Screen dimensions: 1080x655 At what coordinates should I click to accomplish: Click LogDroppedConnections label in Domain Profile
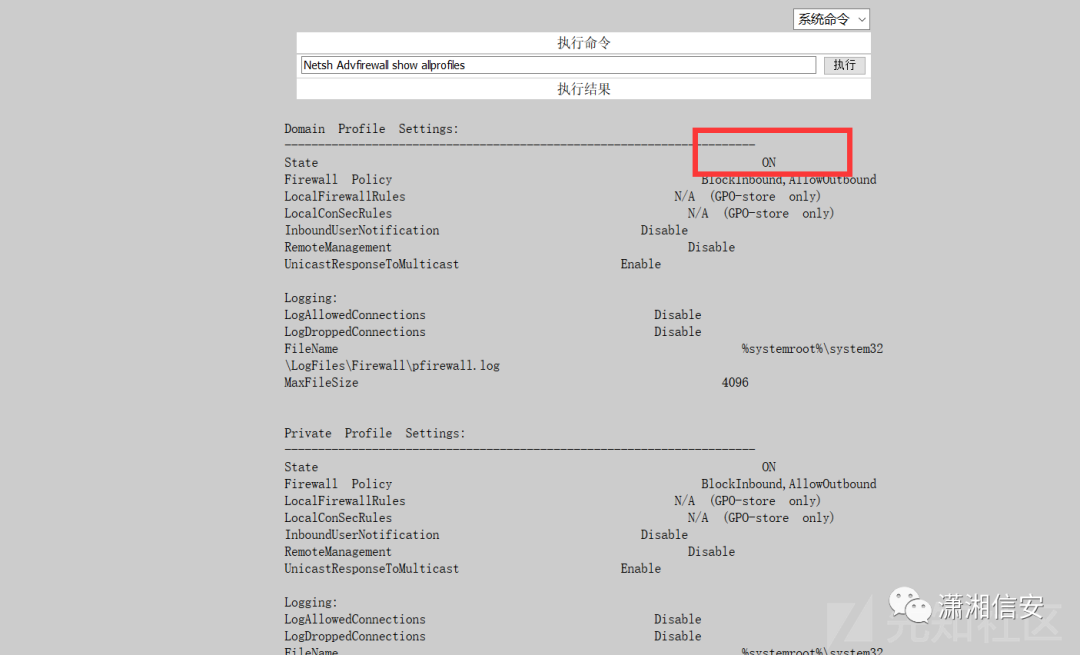(x=355, y=332)
